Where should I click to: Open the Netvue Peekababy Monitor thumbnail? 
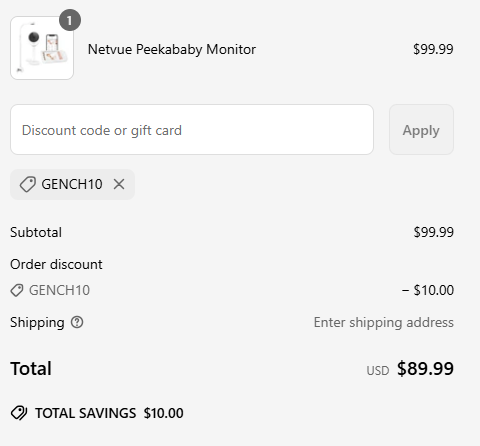click(x=42, y=48)
